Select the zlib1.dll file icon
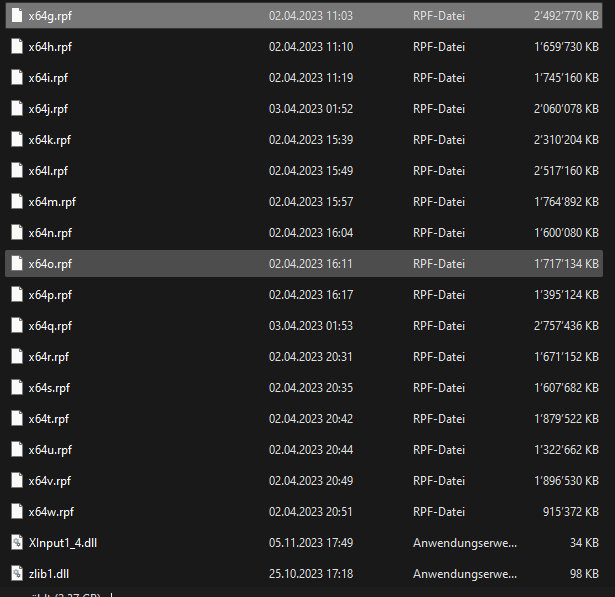Viewport: 615px width, 597px height. point(16,574)
